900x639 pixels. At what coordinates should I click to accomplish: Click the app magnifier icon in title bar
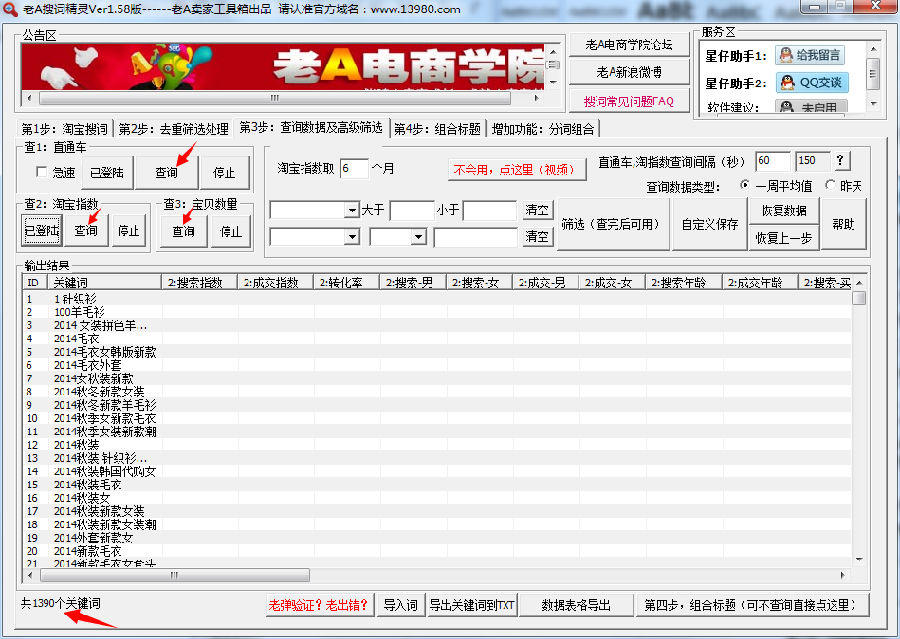[x=10, y=10]
